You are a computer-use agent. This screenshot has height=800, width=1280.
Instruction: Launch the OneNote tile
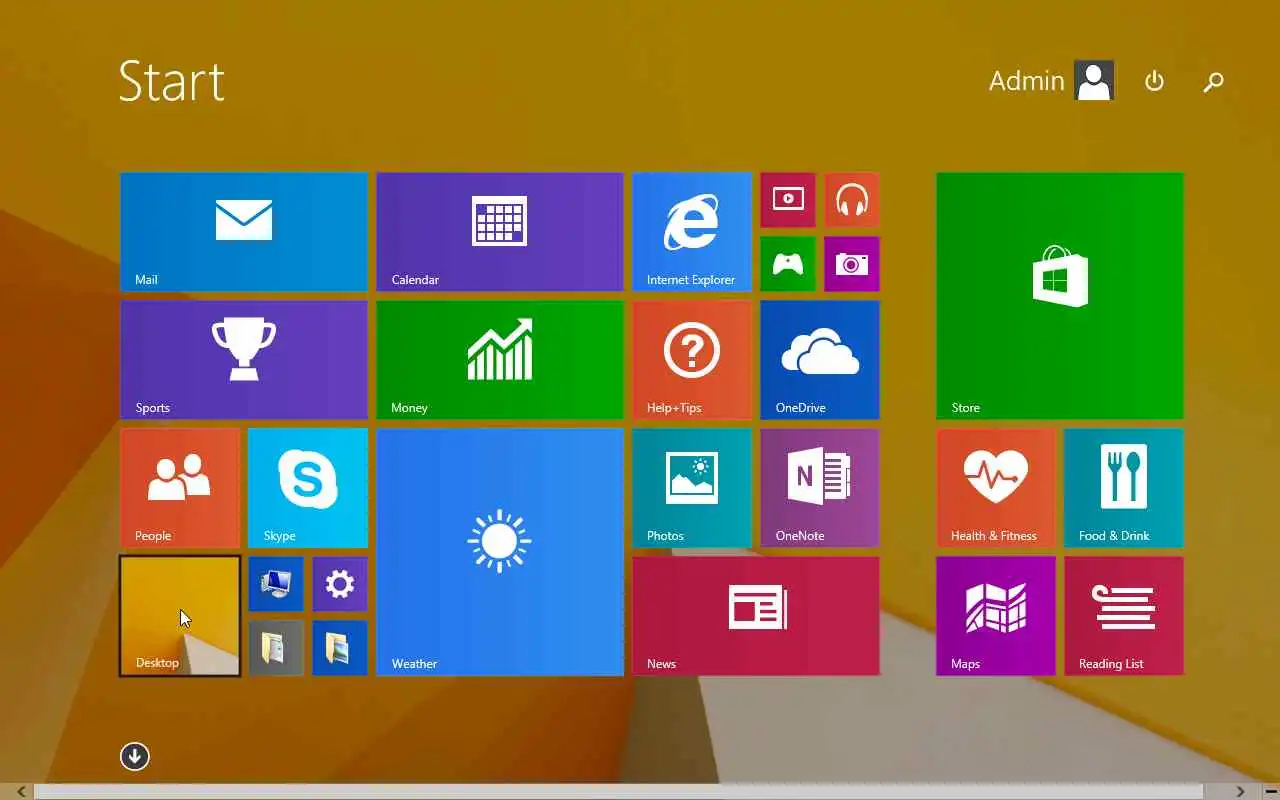(820, 488)
